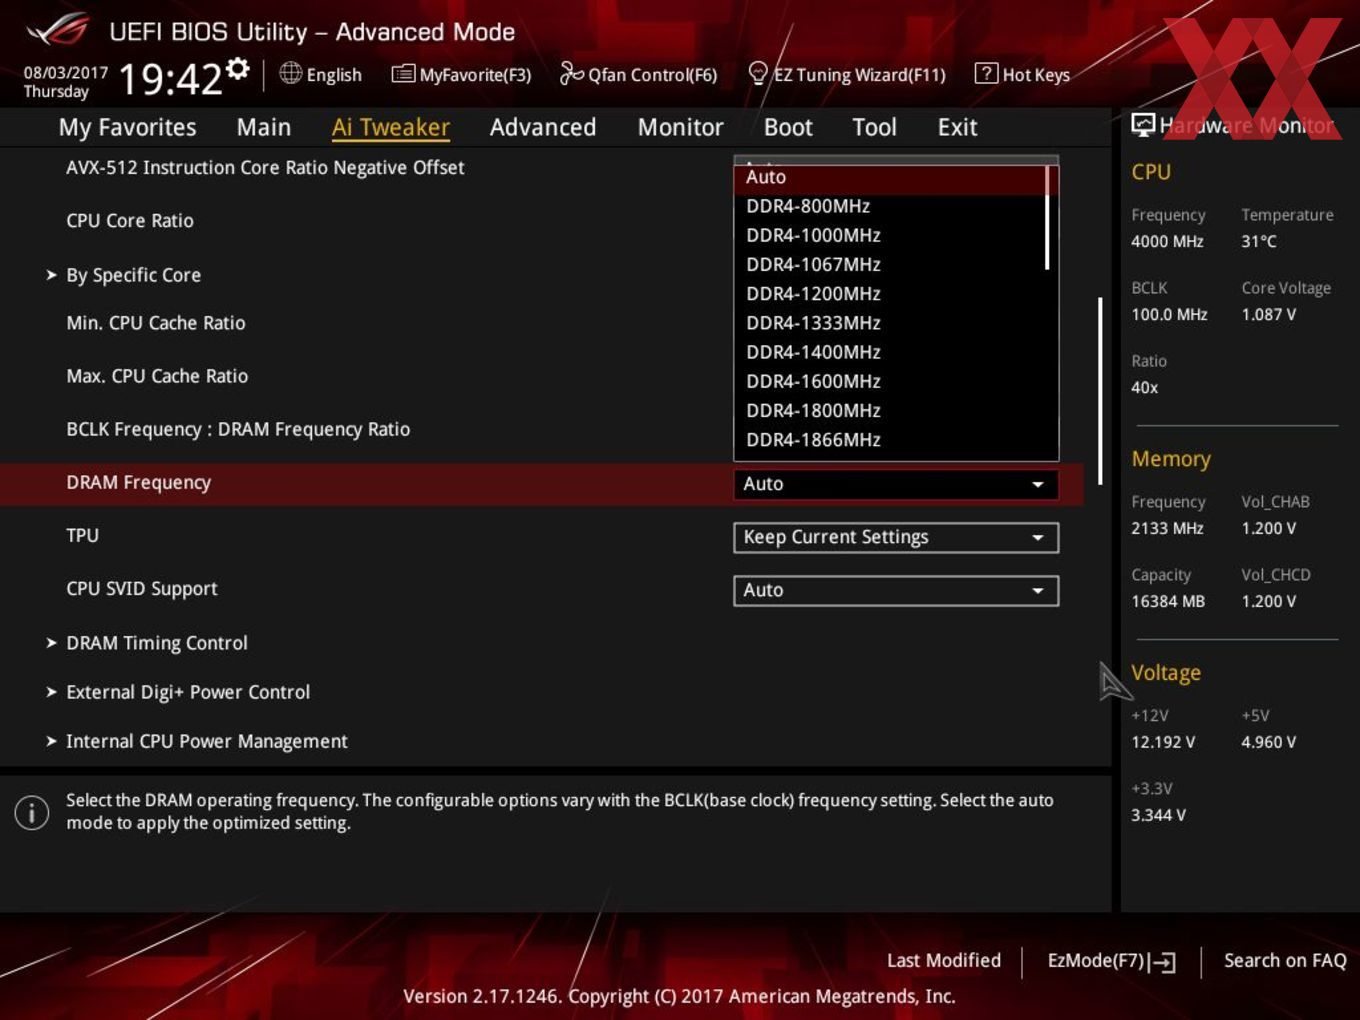Open the DRAM Frequency dropdown
This screenshot has width=1360, height=1020.
point(896,484)
